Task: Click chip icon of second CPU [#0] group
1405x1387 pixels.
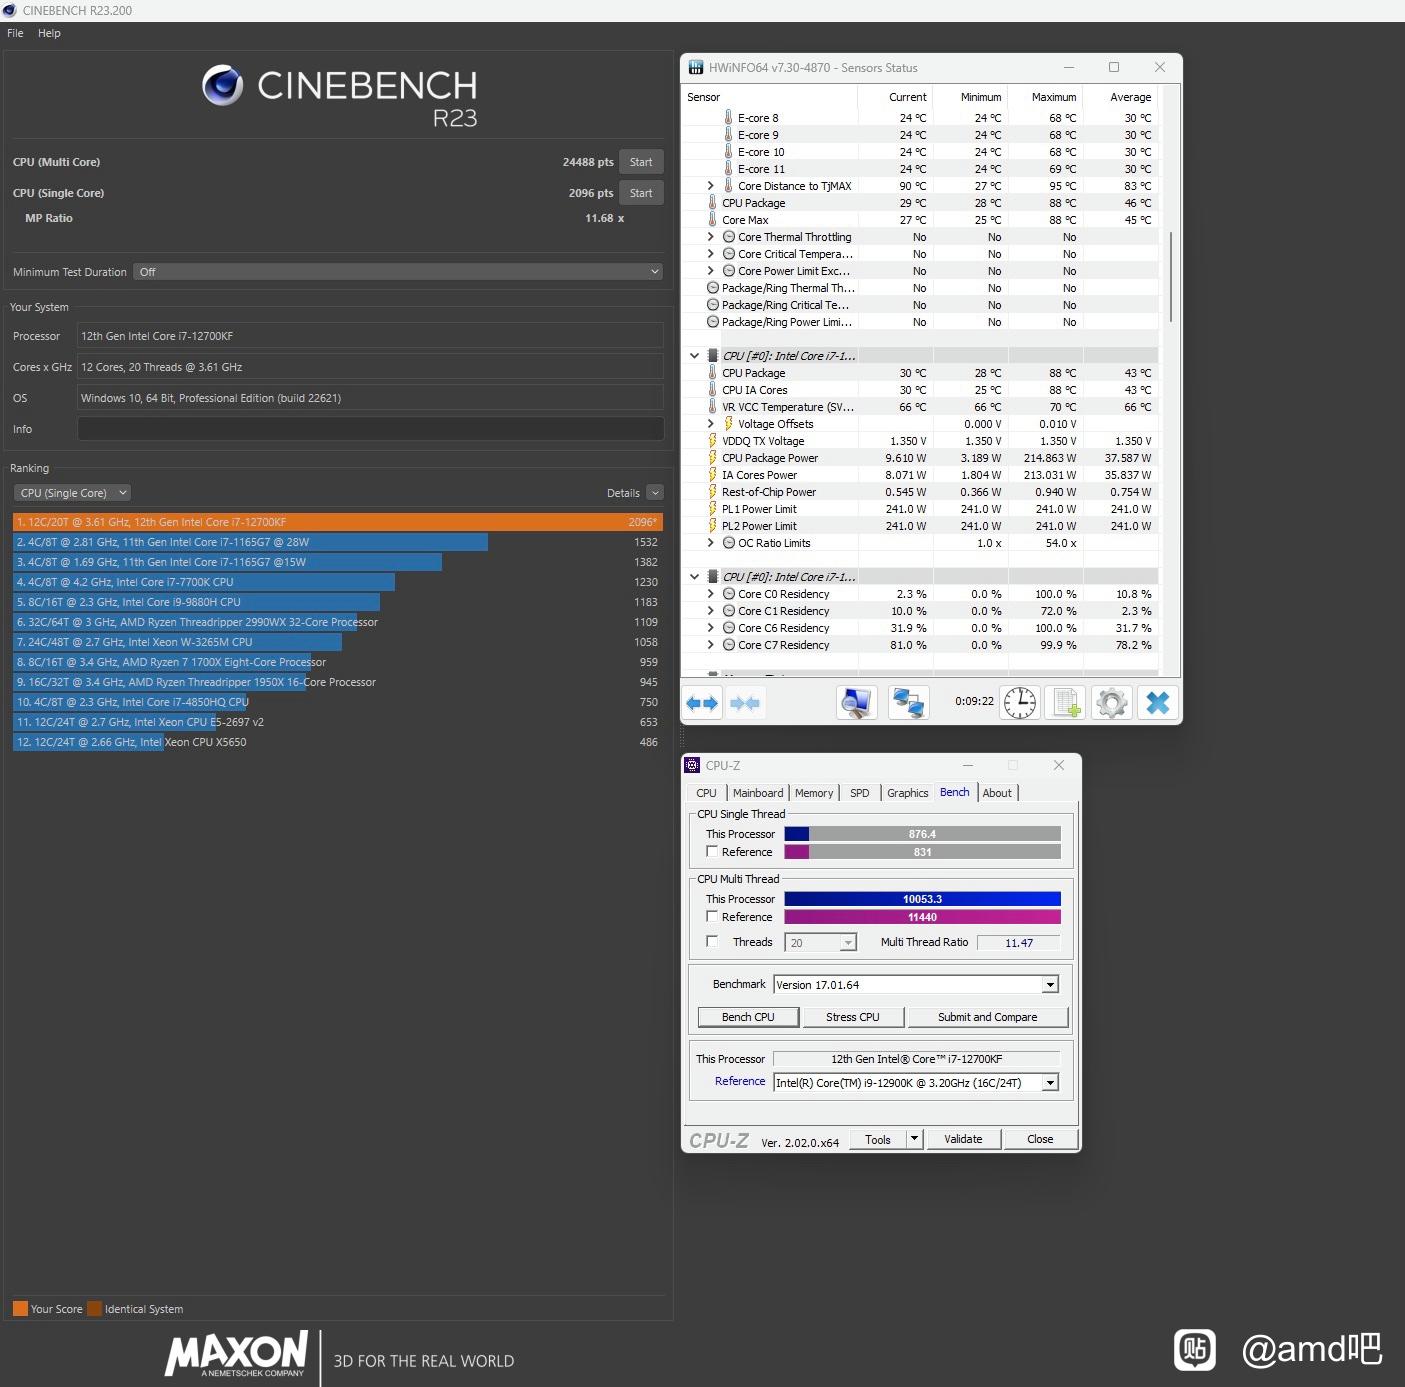Action: (713, 577)
